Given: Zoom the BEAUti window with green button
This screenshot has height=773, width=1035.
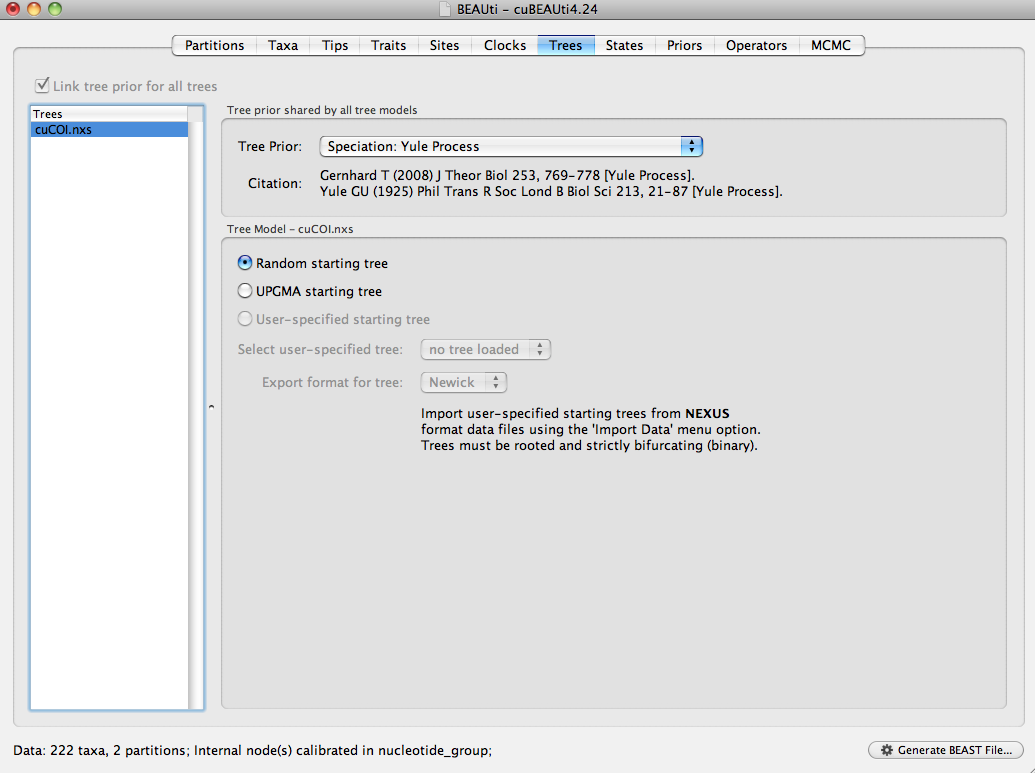Looking at the screenshot, I should pyautogui.click(x=55, y=9).
